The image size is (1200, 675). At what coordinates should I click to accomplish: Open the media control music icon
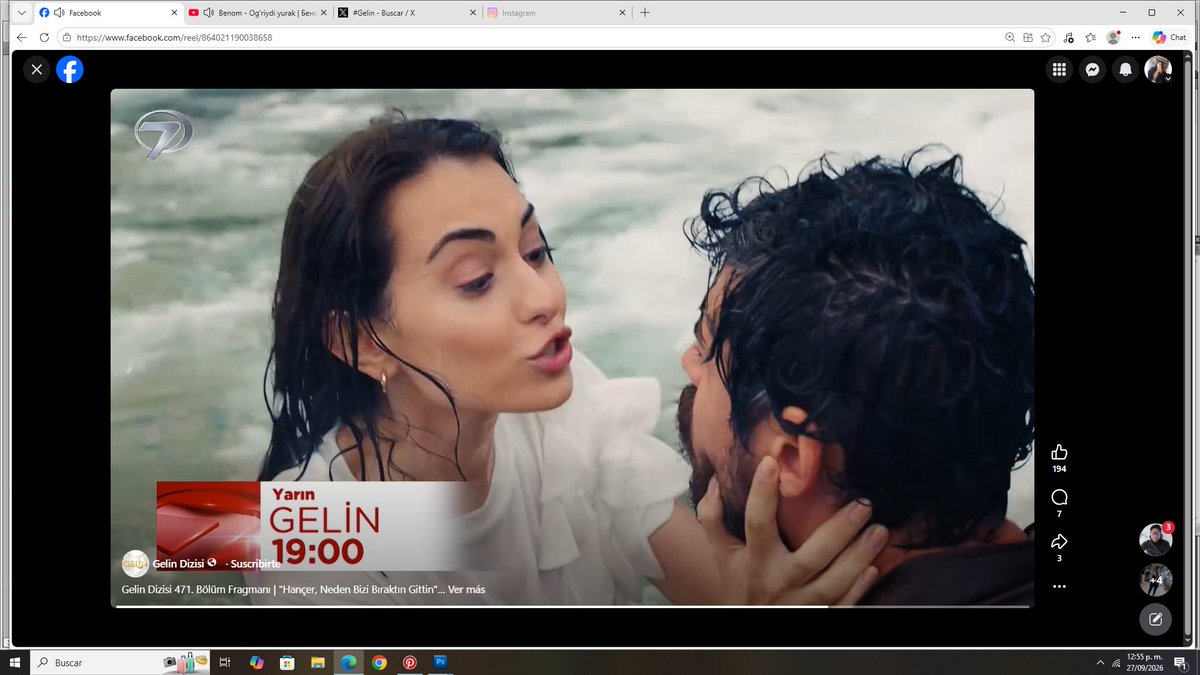tap(1069, 37)
